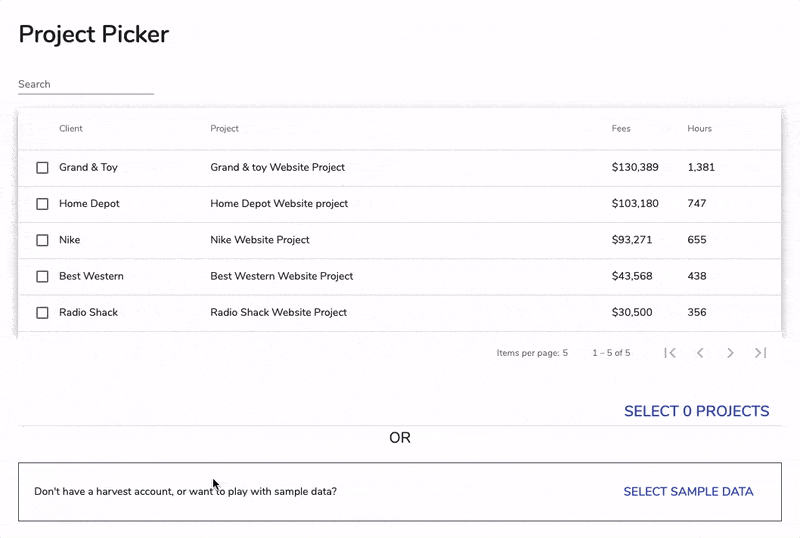The height and width of the screenshot is (538, 800).
Task: Jump to last page of results
Action: tap(760, 353)
